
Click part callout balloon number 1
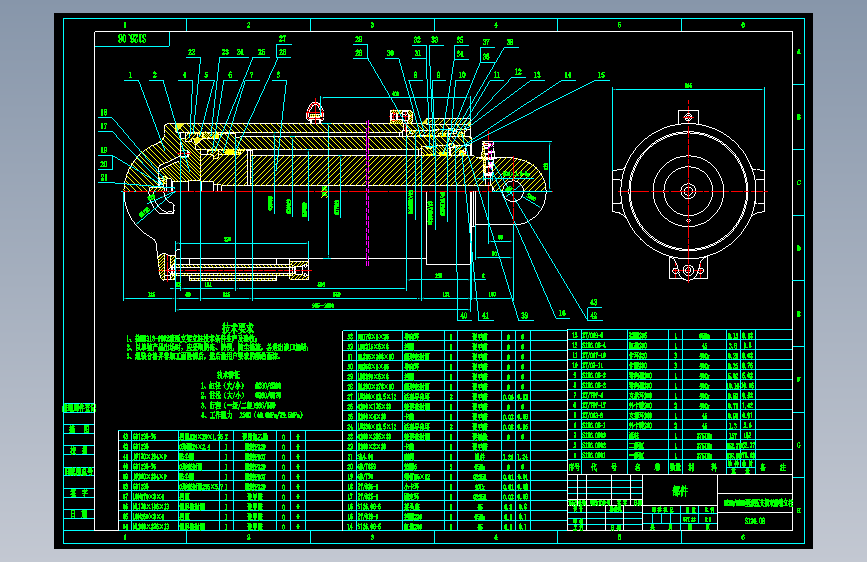[x=130, y=75]
